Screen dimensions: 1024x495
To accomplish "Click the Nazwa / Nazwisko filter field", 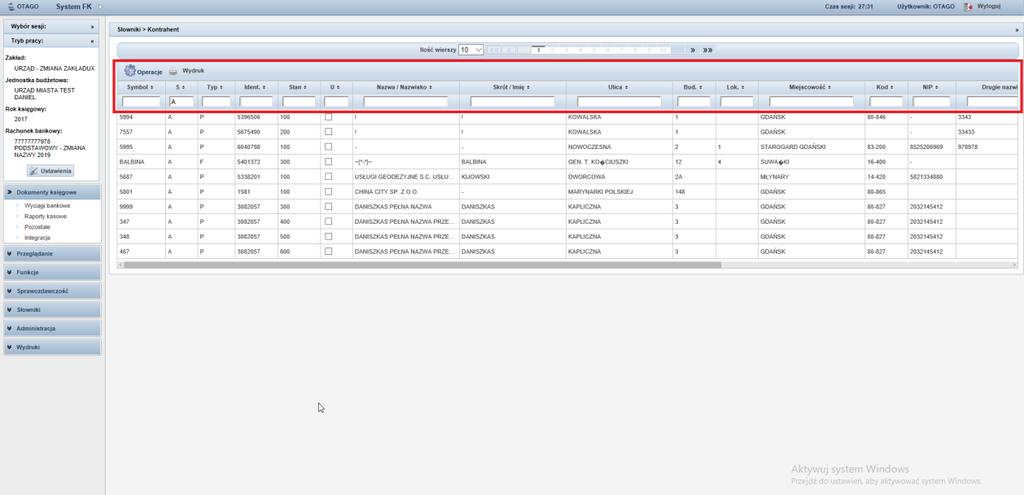I will tap(406, 102).
